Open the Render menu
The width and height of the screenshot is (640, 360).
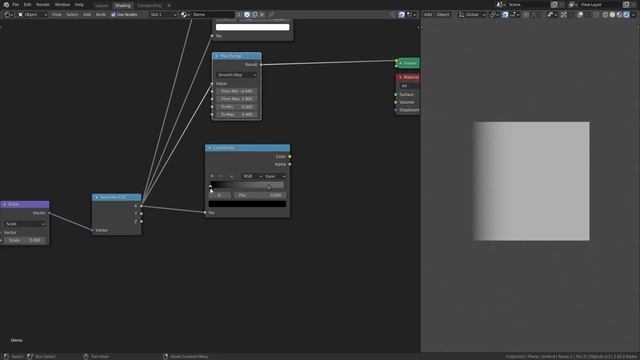pos(43,4)
